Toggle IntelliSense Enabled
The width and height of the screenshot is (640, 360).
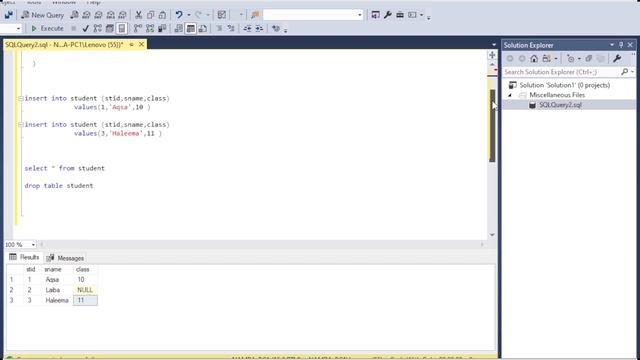point(122,28)
